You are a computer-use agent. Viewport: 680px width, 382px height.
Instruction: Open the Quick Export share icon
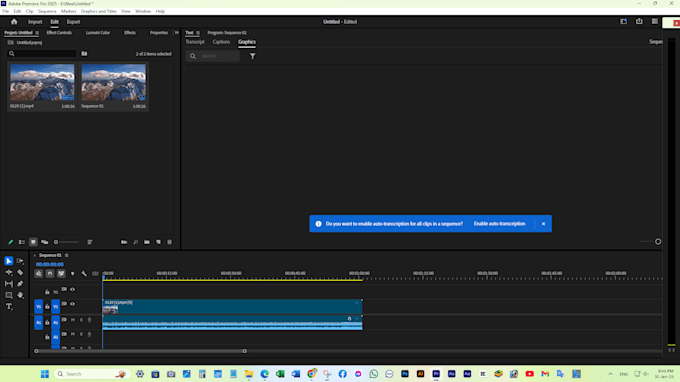[x=639, y=21]
